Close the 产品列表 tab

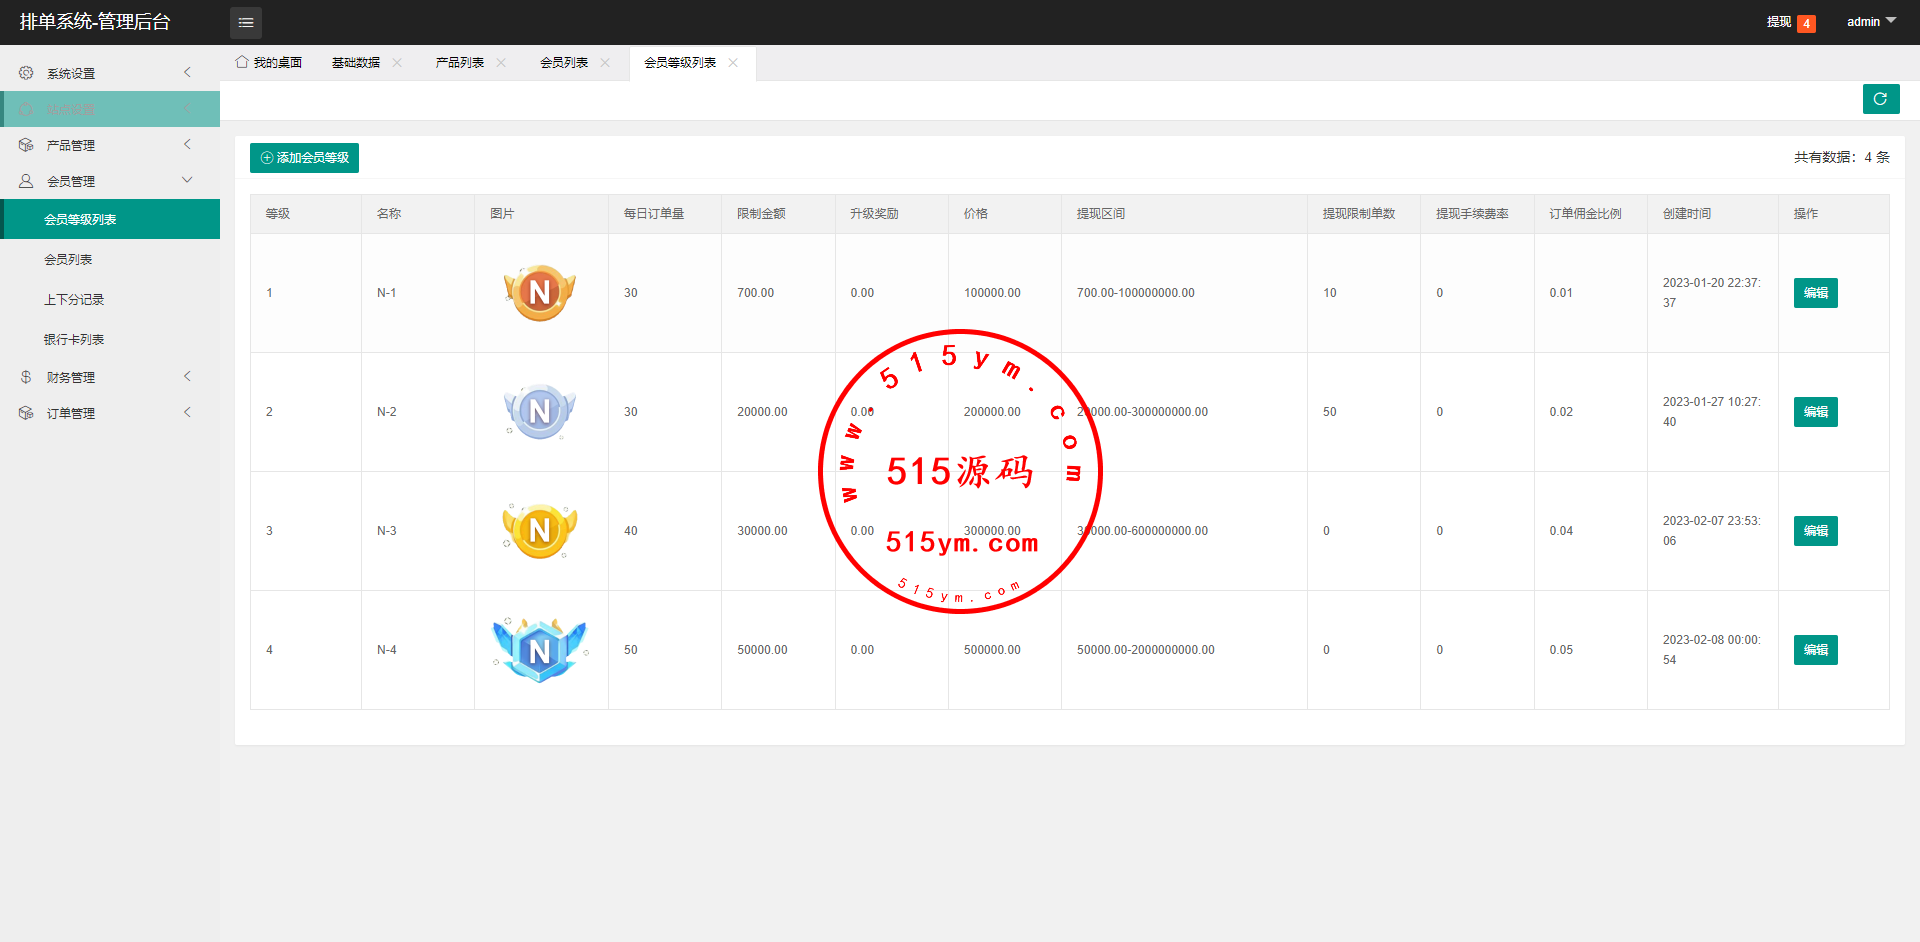501,63
